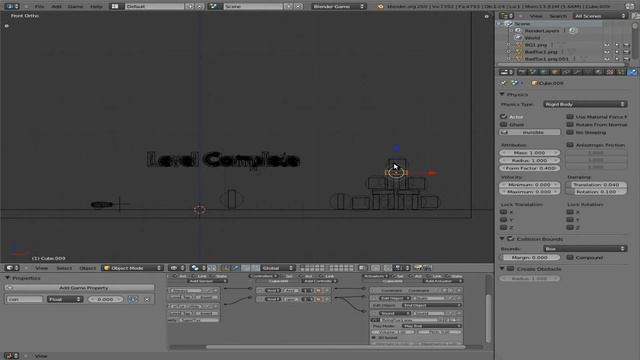
Task: Click the Add Controller button
Action: pos(319,281)
